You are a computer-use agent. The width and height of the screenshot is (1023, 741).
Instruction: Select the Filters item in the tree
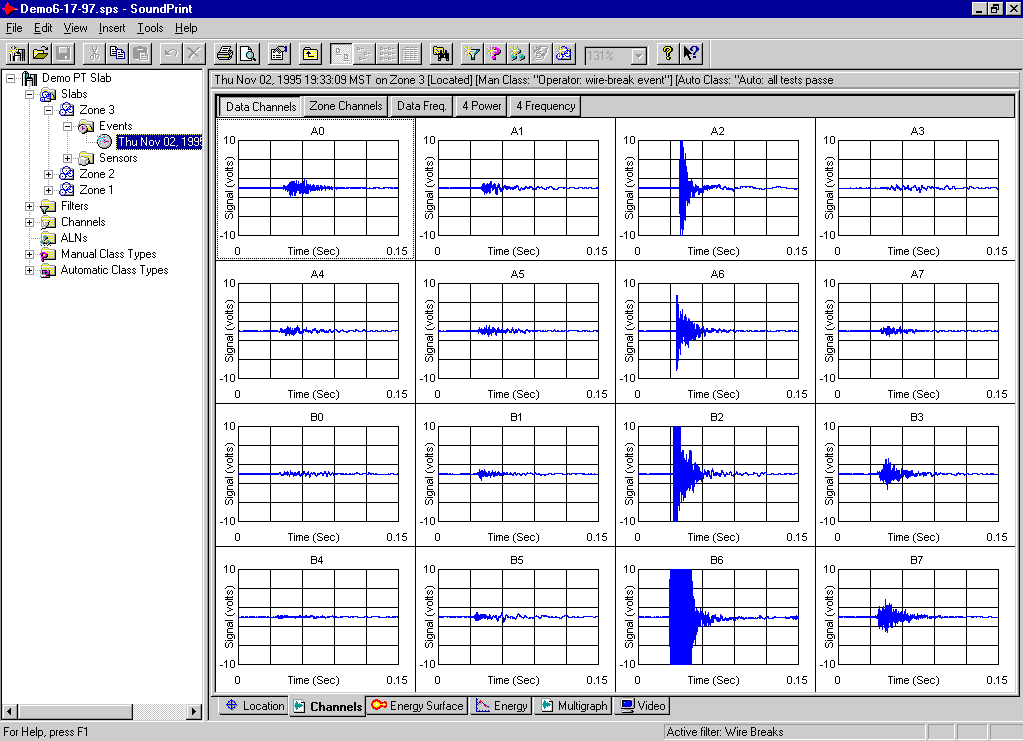74,206
